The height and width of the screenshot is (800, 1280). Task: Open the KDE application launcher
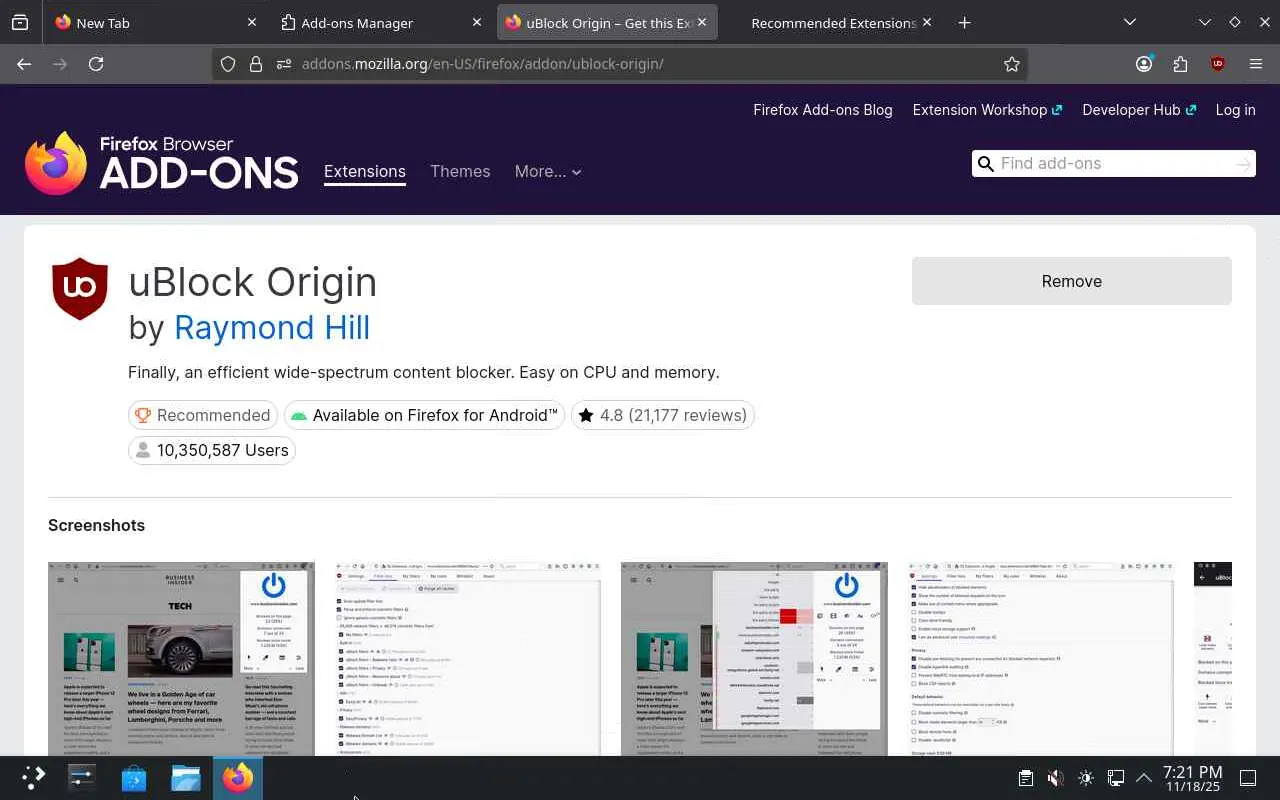pyautogui.click(x=33, y=778)
